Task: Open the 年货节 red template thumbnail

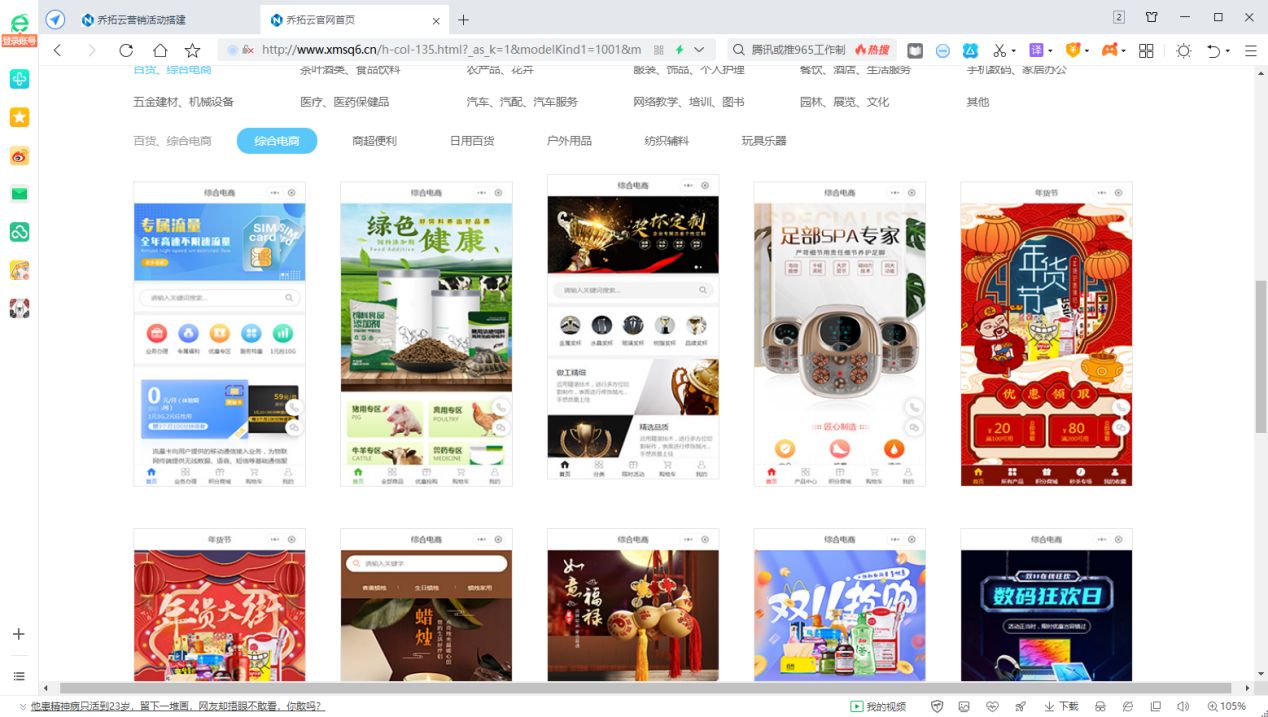Action: (1045, 333)
